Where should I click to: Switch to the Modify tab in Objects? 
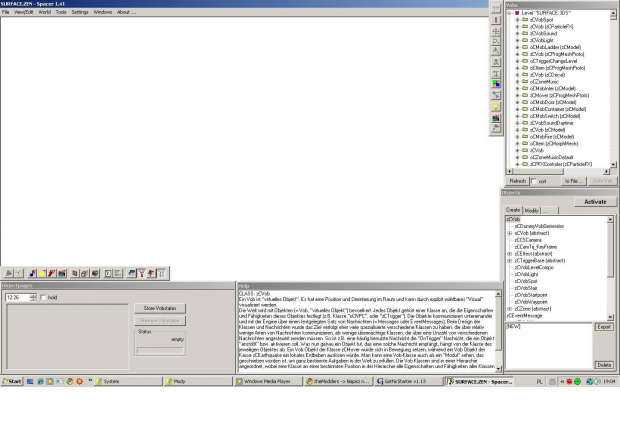(x=531, y=210)
